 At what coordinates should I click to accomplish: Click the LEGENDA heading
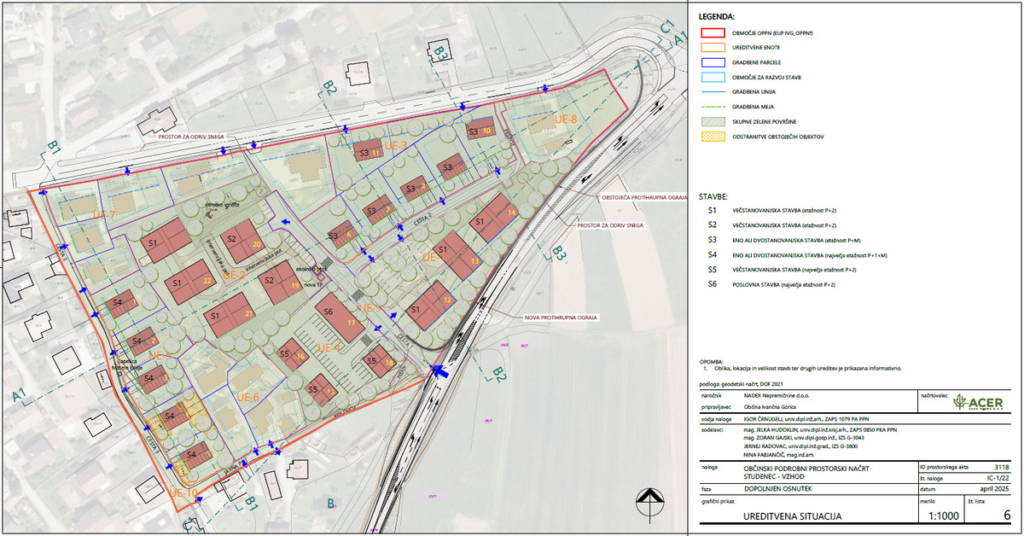[x=714, y=17]
